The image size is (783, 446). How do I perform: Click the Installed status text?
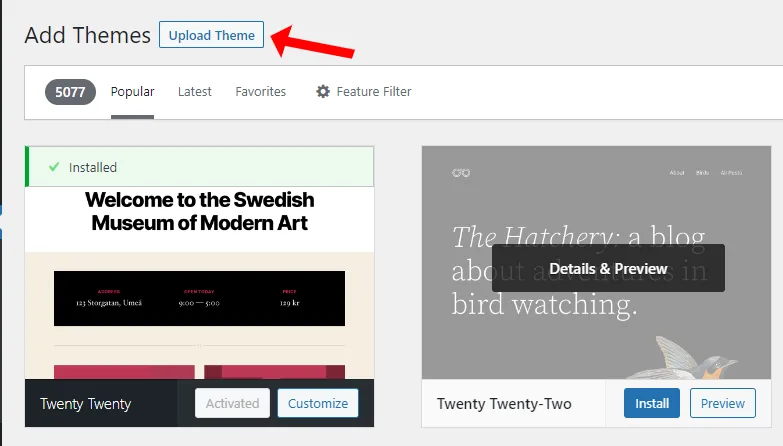(93, 167)
